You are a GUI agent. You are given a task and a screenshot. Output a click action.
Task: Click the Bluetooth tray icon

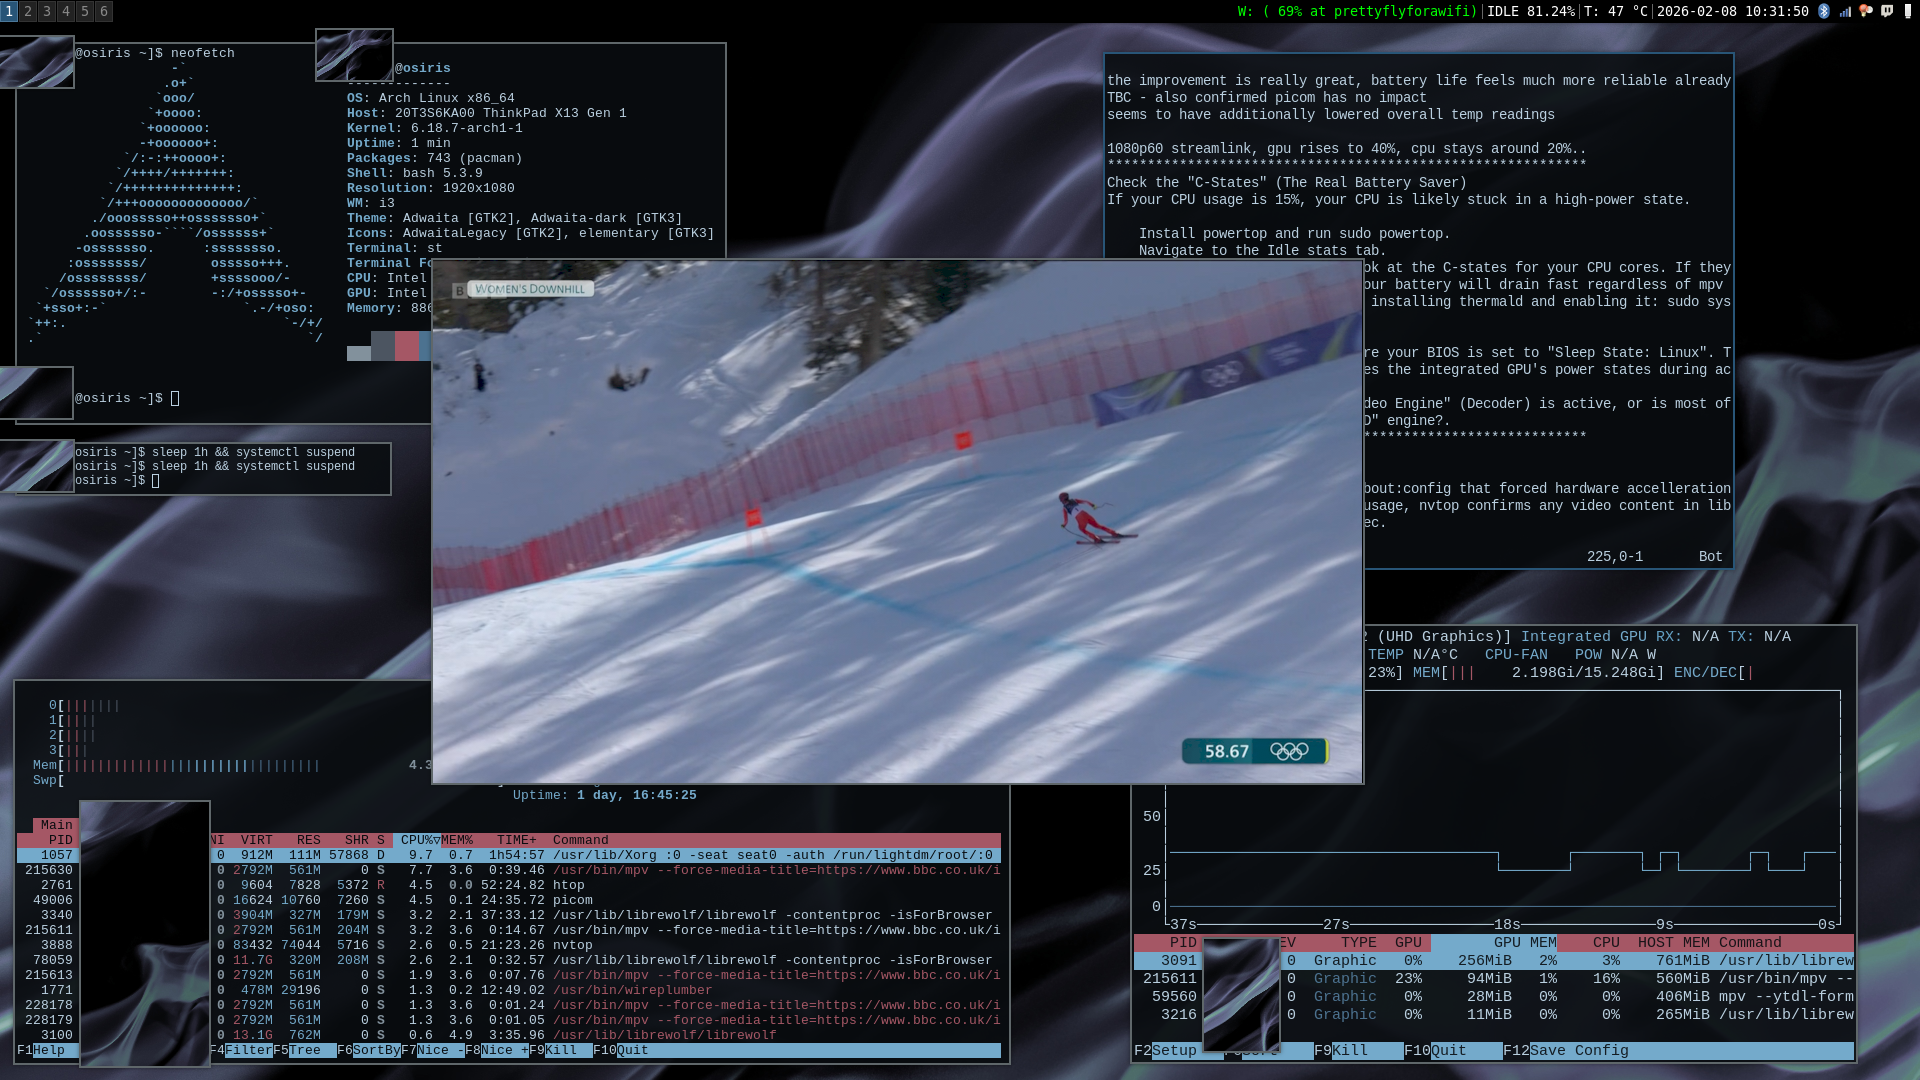(x=1824, y=11)
